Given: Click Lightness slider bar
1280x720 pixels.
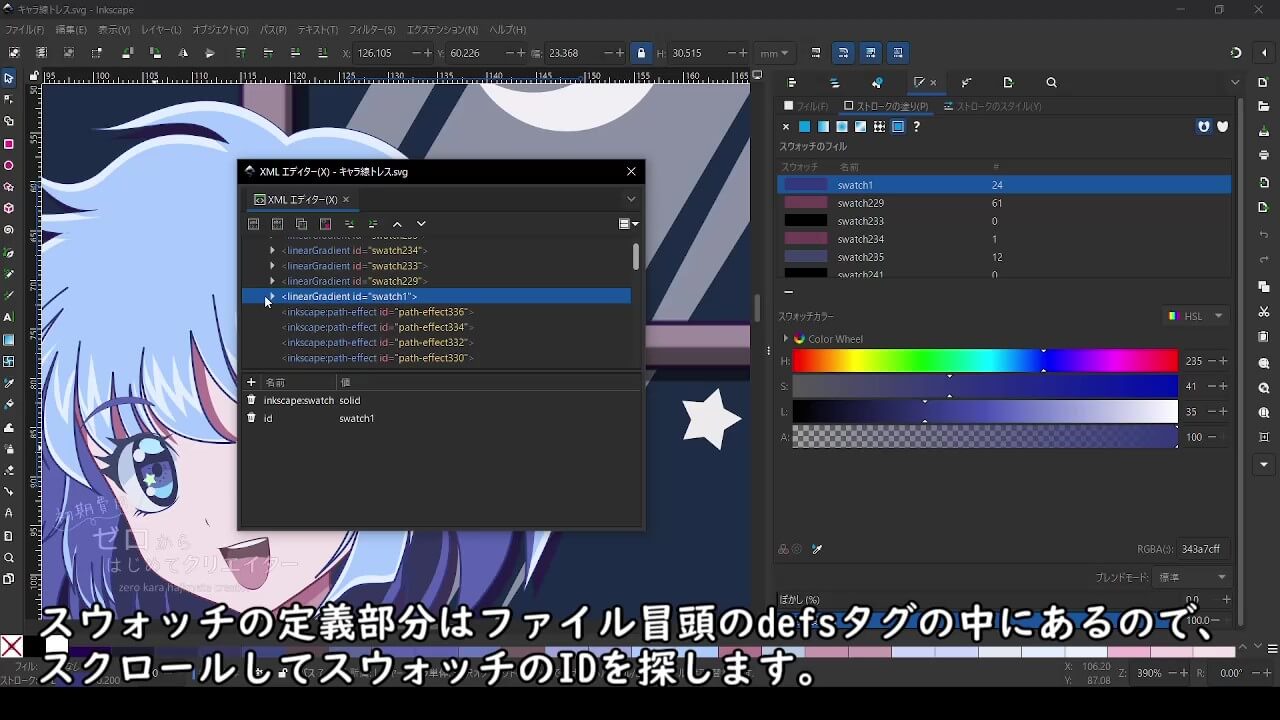Looking at the screenshot, I should 985,411.
